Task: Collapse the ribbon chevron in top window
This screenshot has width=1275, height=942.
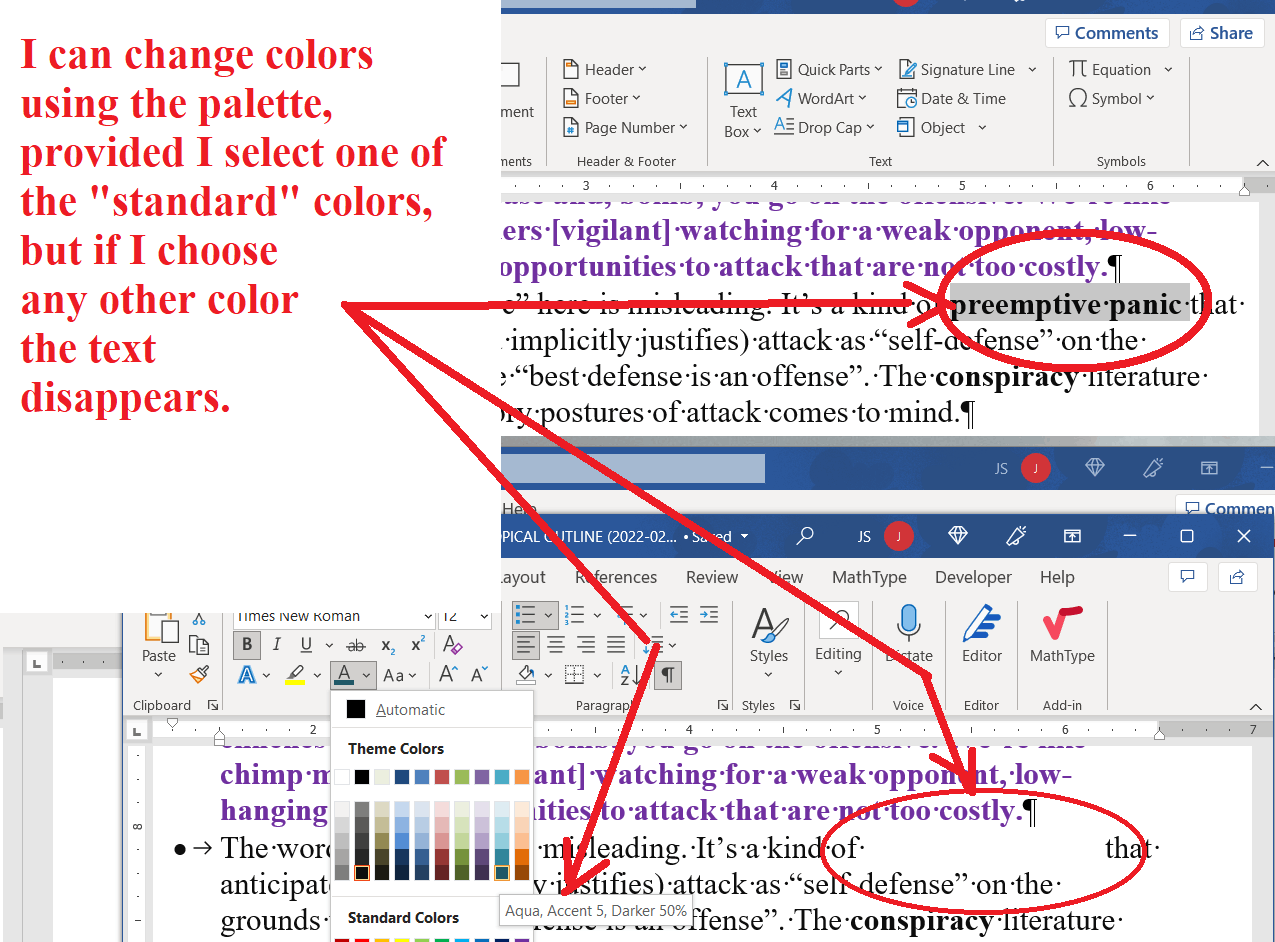Action: 1264,161
